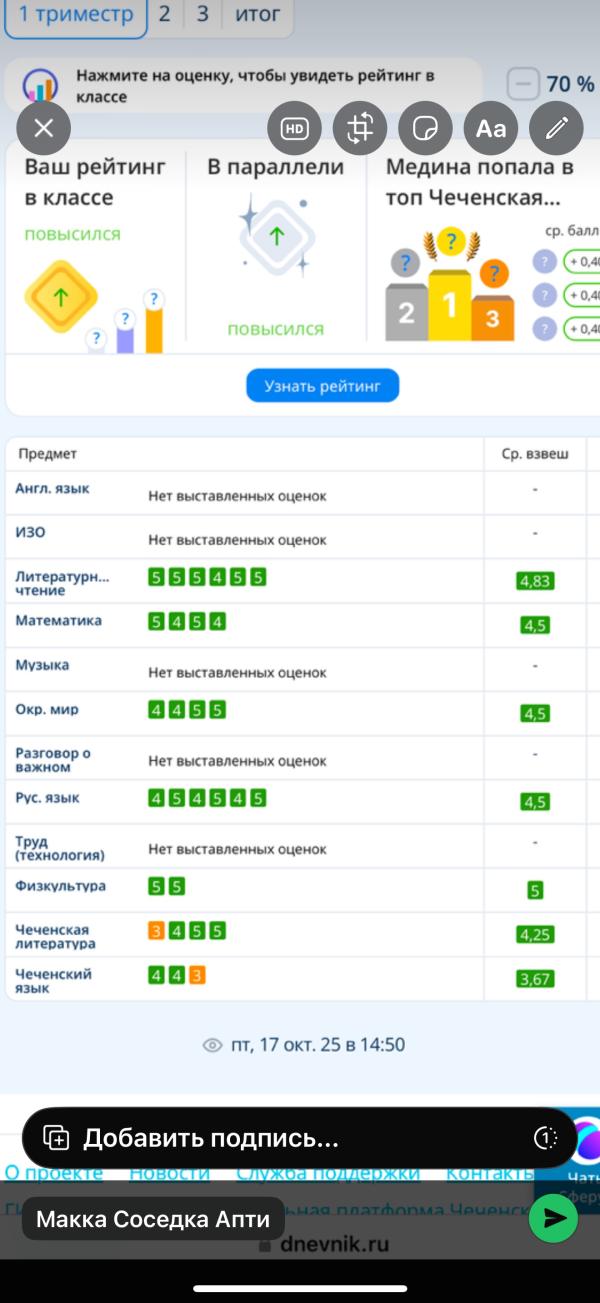The image size is (600, 1303).
Task: Toggle the view-once option
Action: (x=545, y=1138)
